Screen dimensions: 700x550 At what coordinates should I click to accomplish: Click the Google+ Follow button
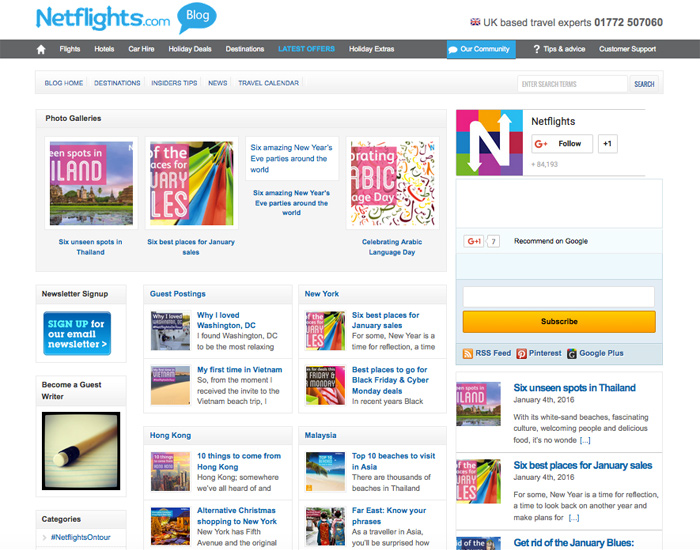tap(562, 144)
